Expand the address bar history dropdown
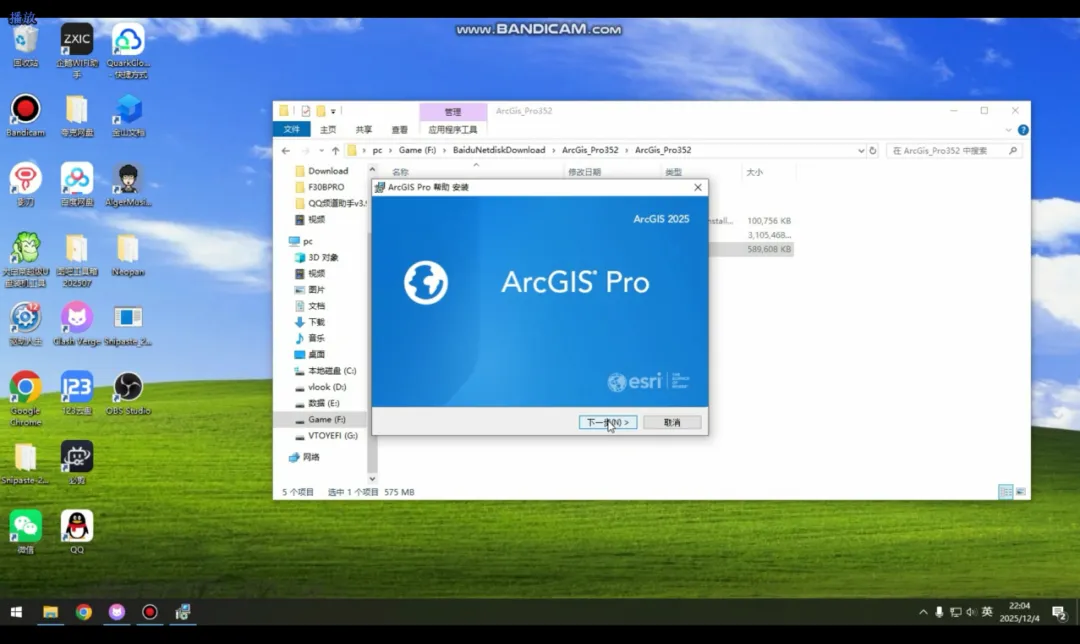Viewport: 1080px width, 644px height. pos(860,150)
